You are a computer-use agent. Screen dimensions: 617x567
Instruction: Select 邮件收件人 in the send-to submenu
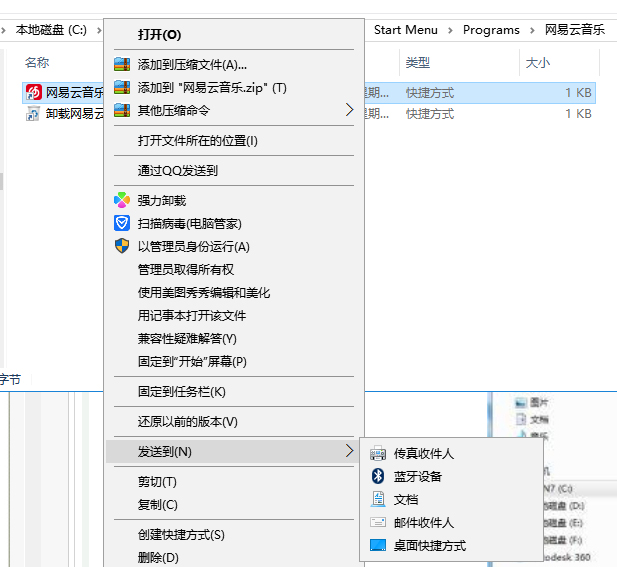(x=451, y=522)
